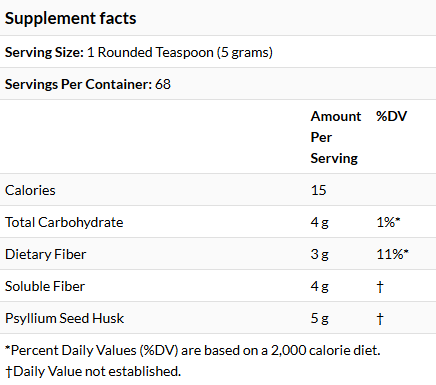Image resolution: width=436 pixels, height=385 pixels.
Task: Select the Total Carbohydrate row label
Action: (x=64, y=222)
